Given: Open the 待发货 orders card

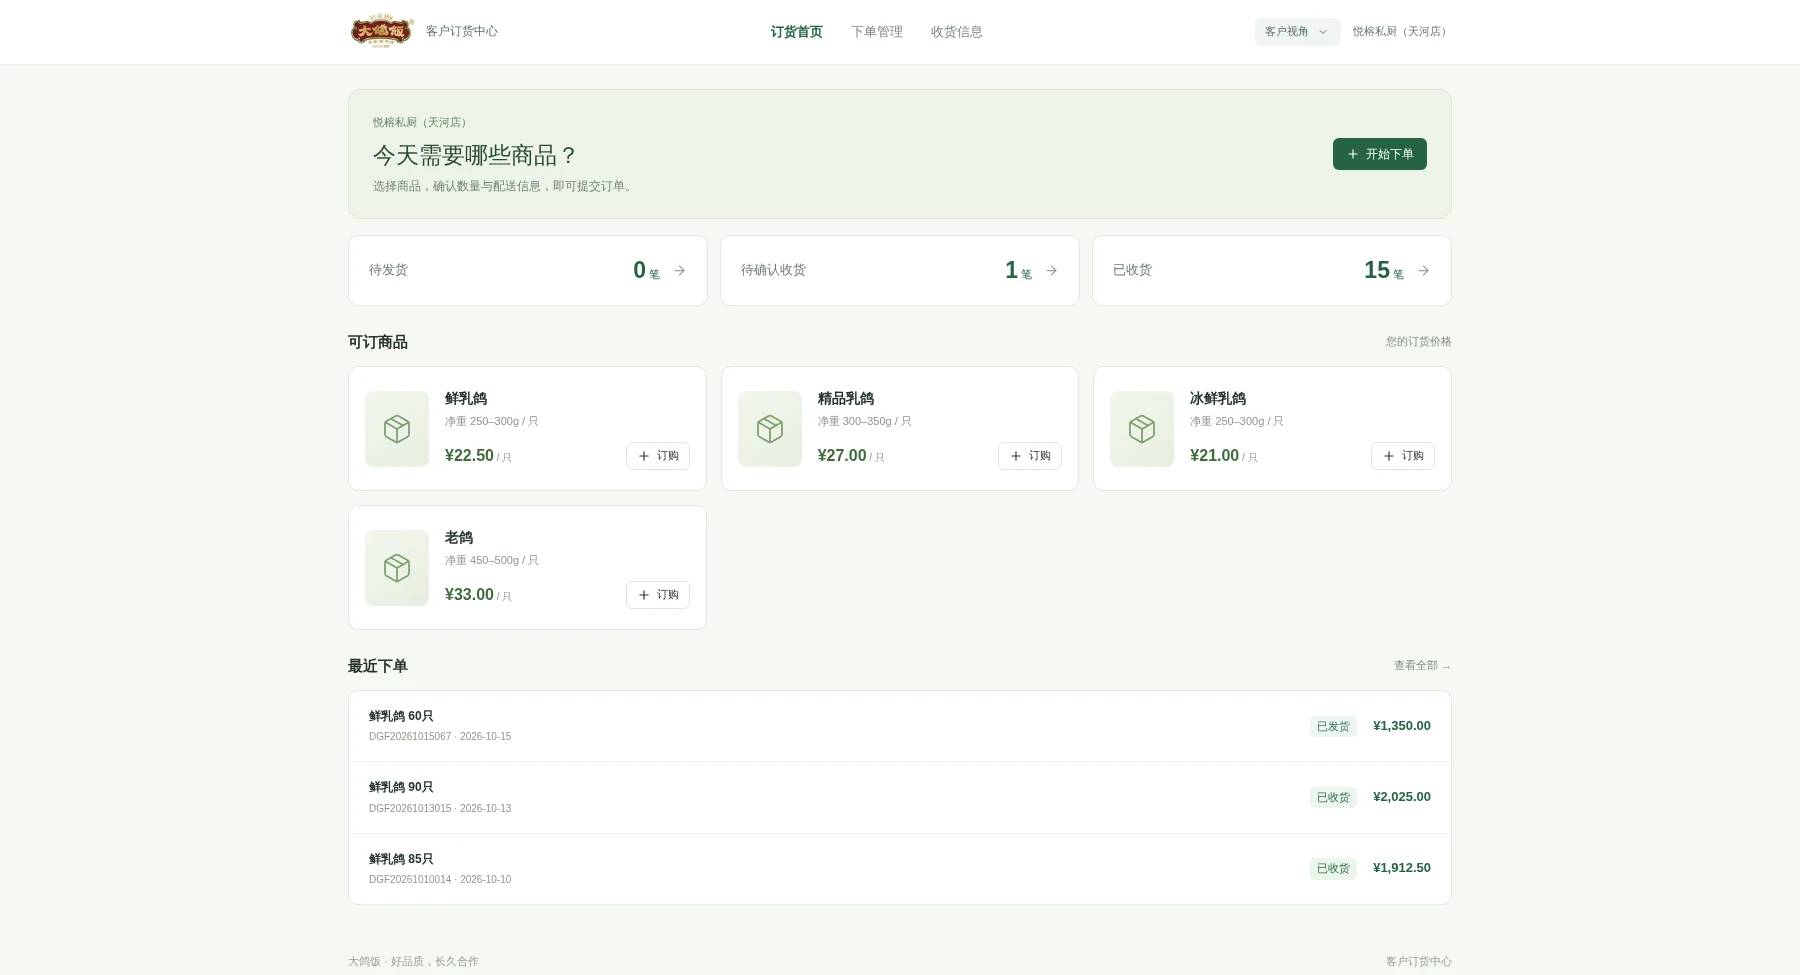Looking at the screenshot, I should (x=528, y=270).
